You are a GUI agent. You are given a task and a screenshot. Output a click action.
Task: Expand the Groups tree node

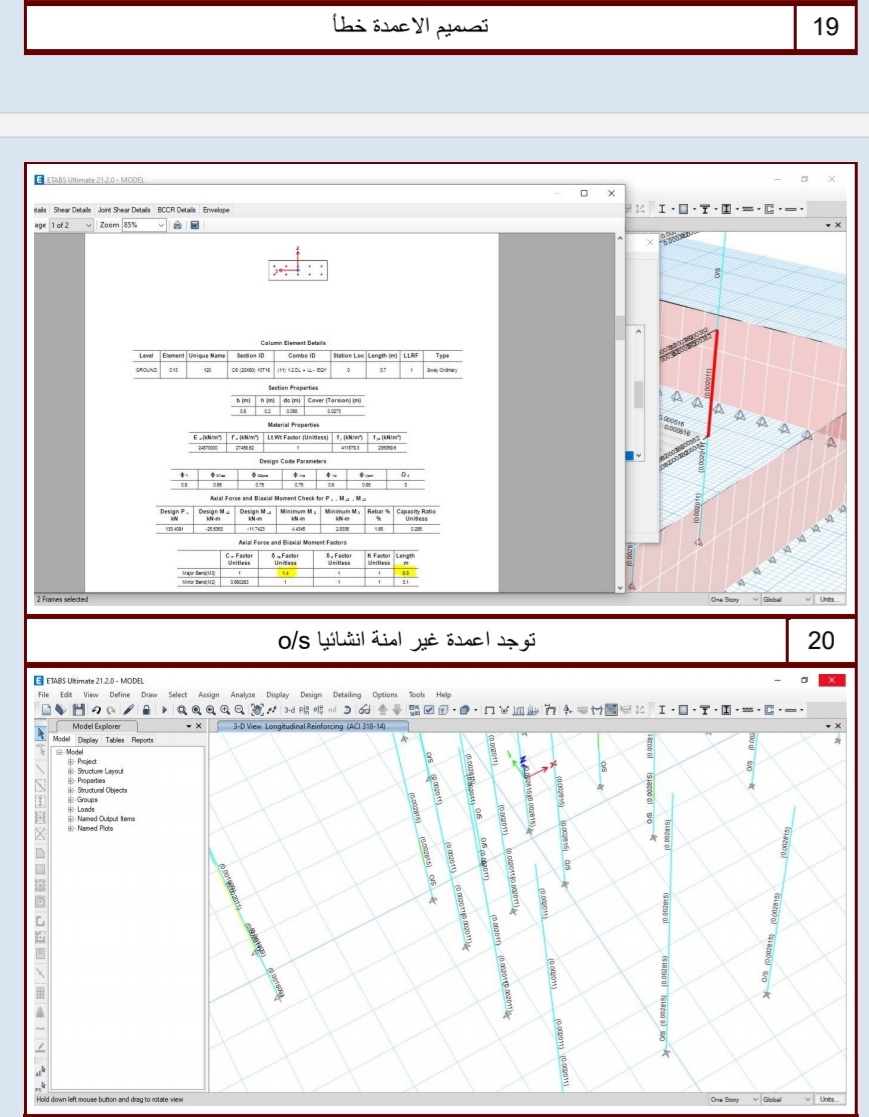(71, 800)
